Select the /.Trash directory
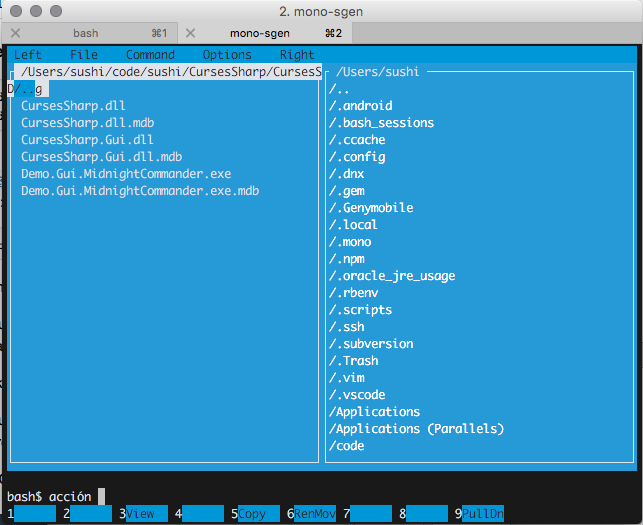 [x=353, y=361]
